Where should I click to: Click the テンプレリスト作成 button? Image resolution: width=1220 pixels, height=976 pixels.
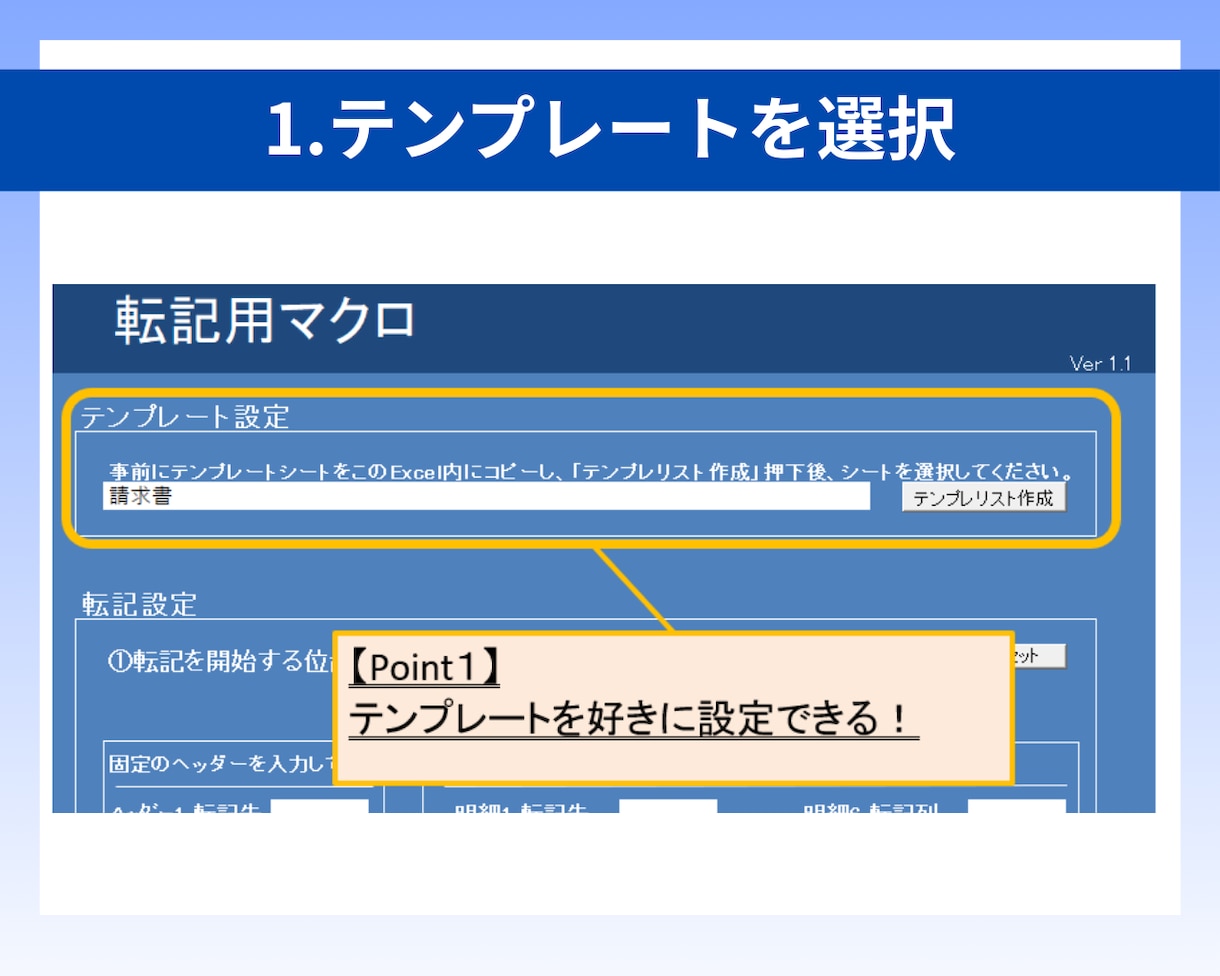click(983, 498)
